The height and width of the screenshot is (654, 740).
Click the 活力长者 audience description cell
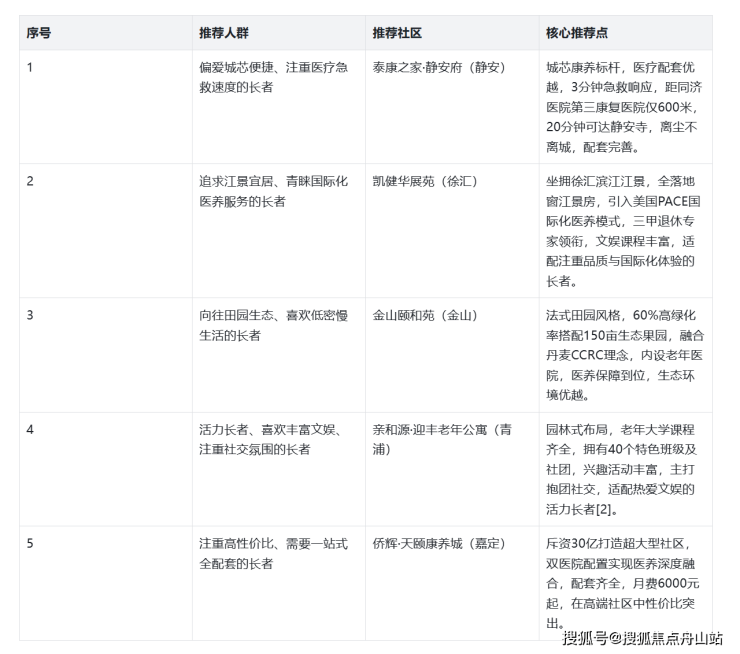click(270, 440)
